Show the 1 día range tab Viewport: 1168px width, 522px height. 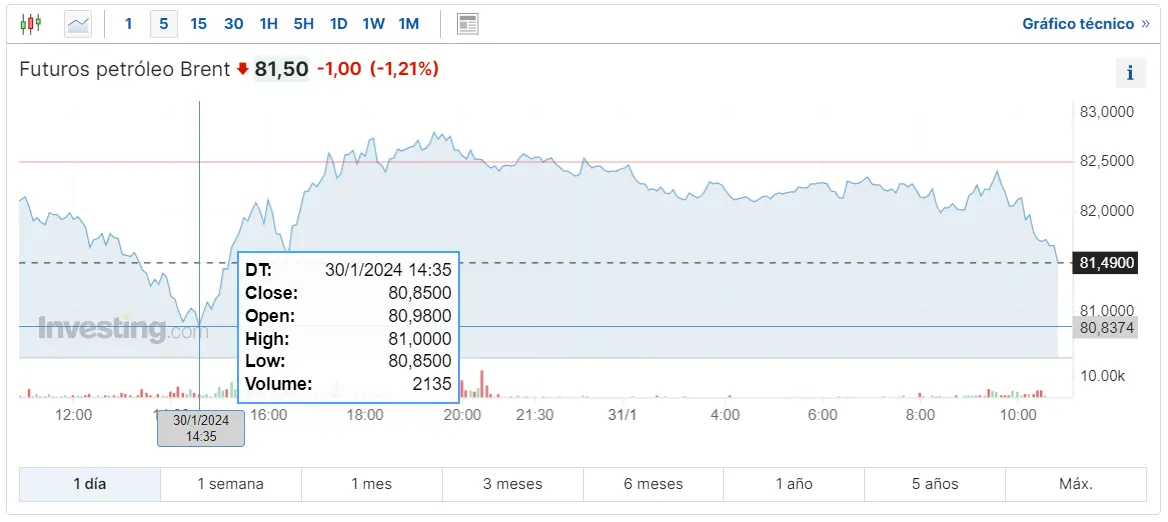coord(89,484)
